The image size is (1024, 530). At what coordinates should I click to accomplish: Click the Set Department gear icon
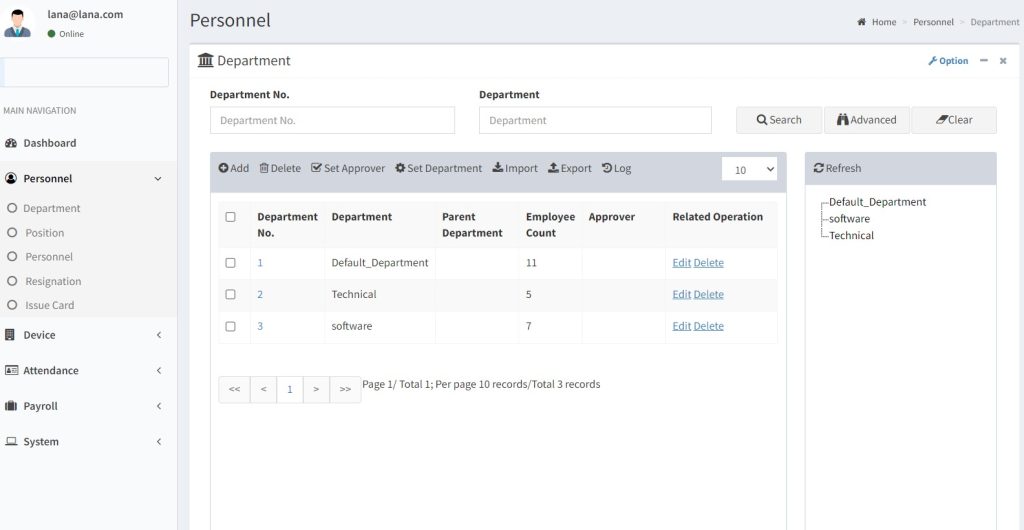click(400, 168)
